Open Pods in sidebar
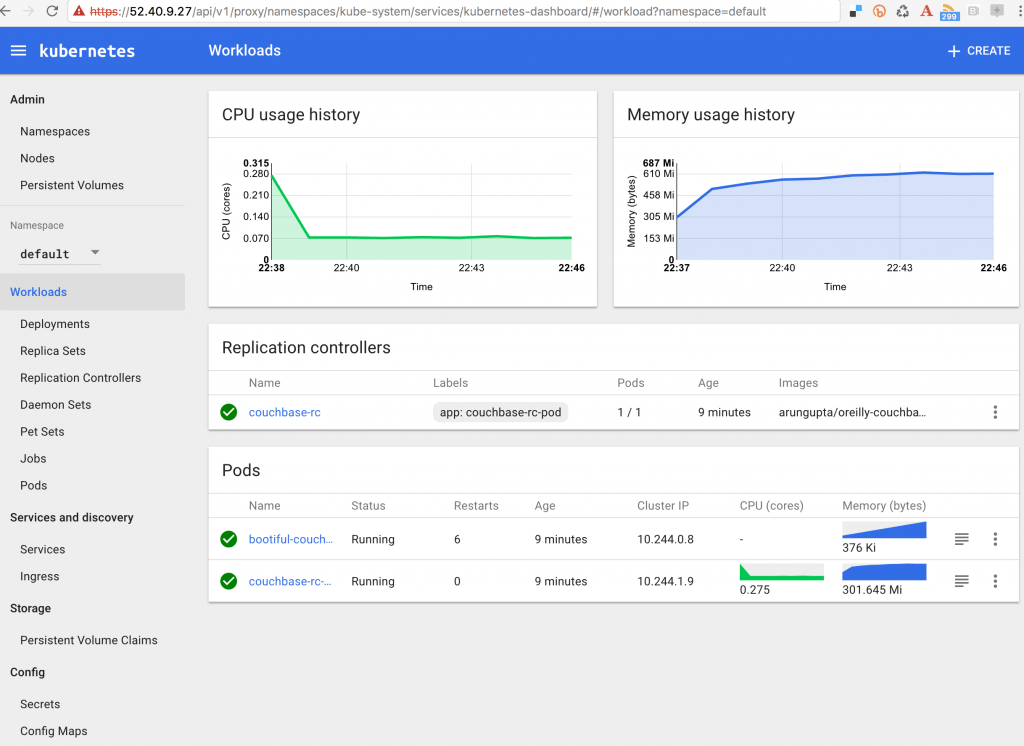Viewport: 1024px width, 746px height. click(33, 485)
